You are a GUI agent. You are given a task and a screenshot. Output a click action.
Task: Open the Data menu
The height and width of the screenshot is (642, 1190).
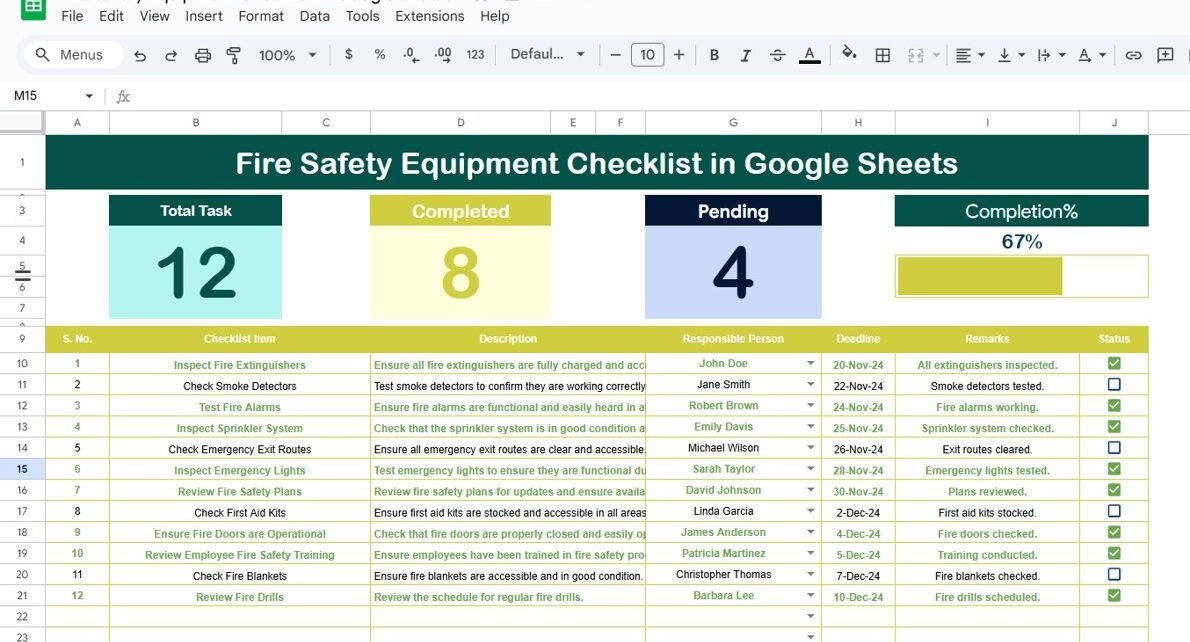(314, 16)
